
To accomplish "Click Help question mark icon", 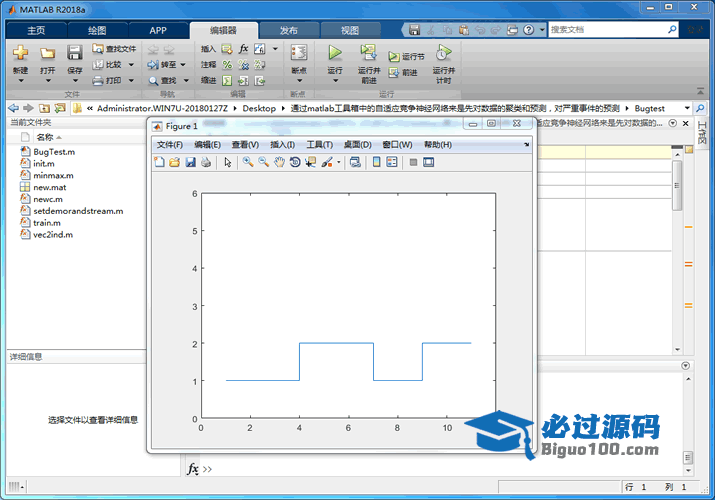I will (x=528, y=30).
